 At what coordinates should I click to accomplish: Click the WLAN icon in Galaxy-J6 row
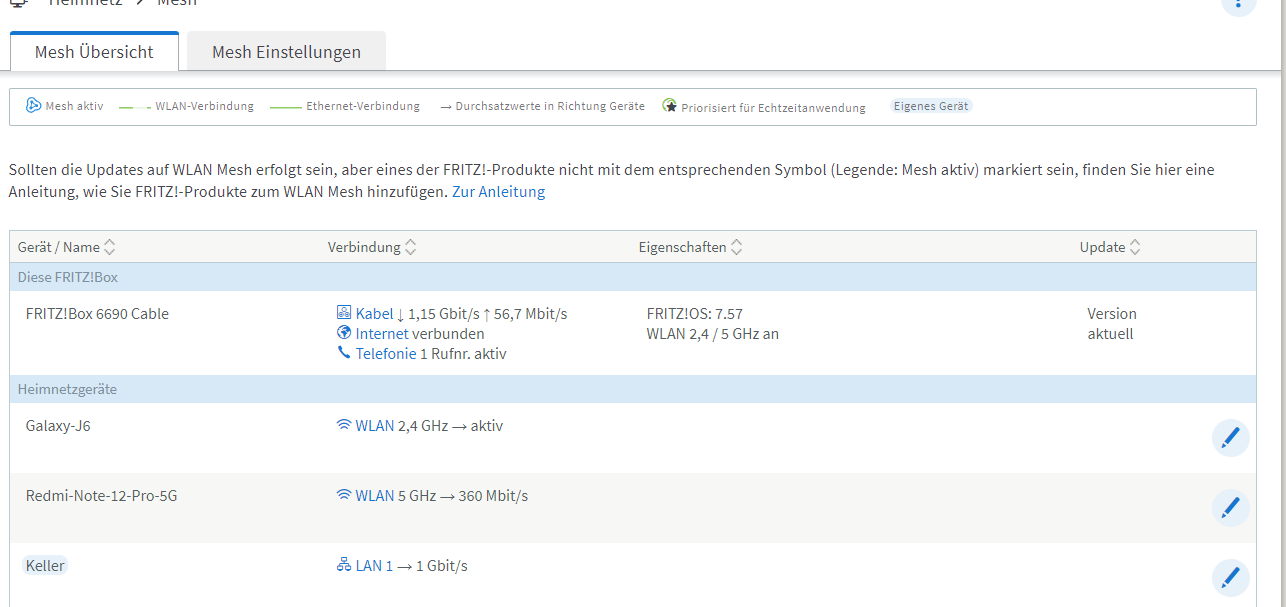pyautogui.click(x=344, y=425)
